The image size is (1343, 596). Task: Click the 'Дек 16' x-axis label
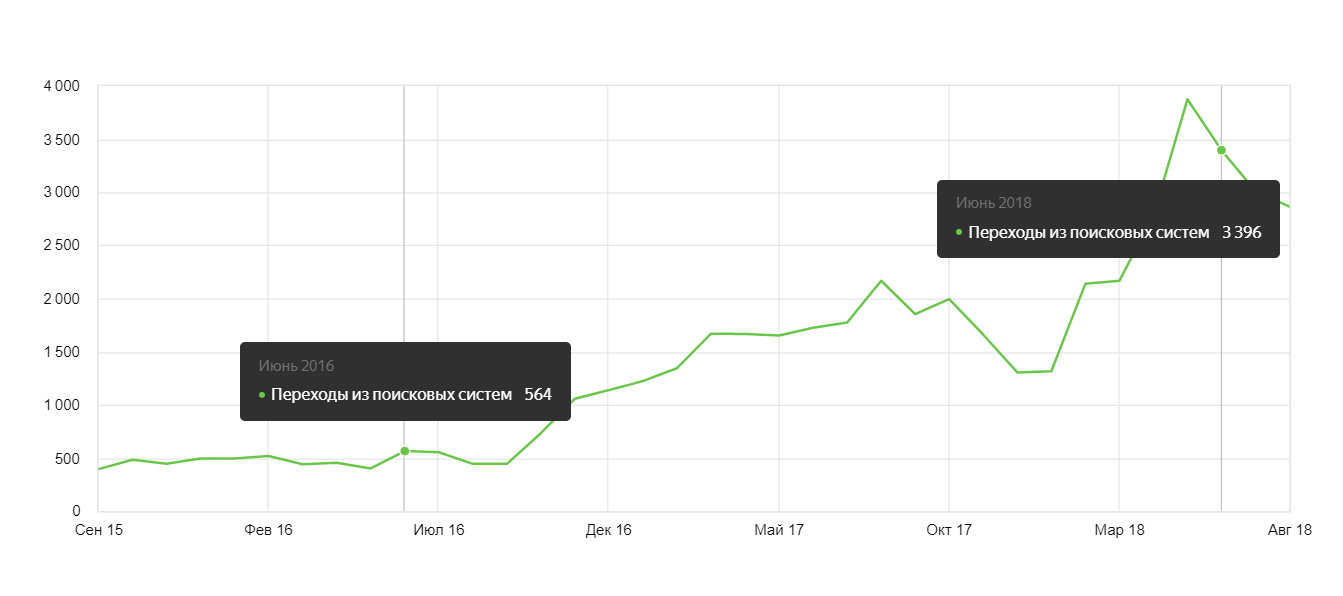[x=608, y=530]
